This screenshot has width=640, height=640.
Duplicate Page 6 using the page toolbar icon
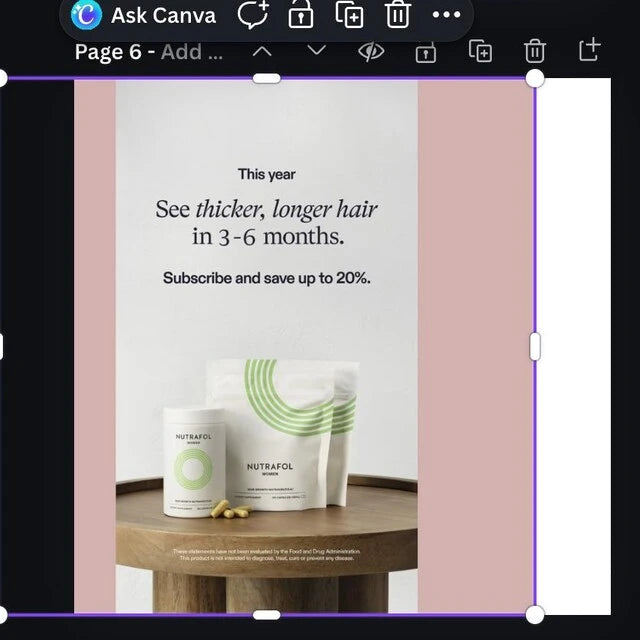[x=480, y=51]
